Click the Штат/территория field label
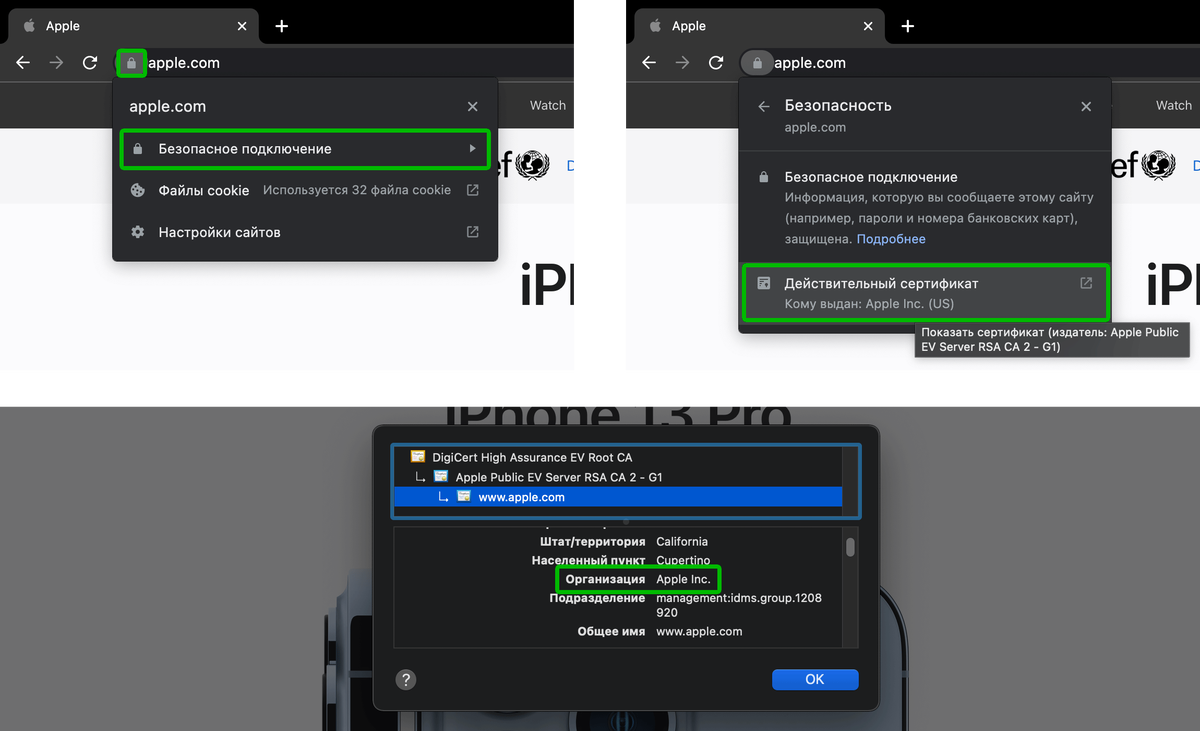Viewport: 1200px width, 731px height. coord(592,541)
